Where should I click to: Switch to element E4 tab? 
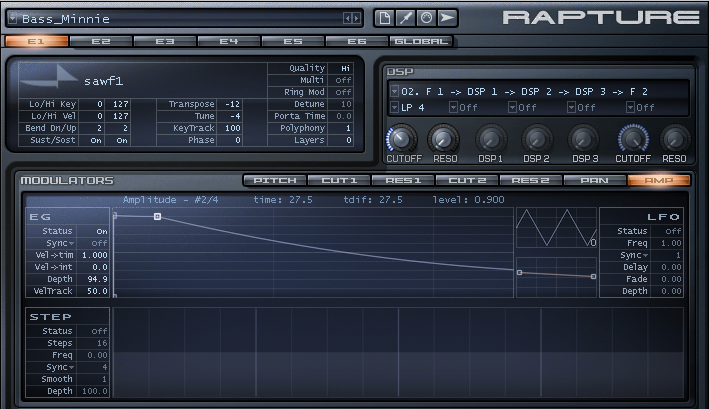point(229,41)
